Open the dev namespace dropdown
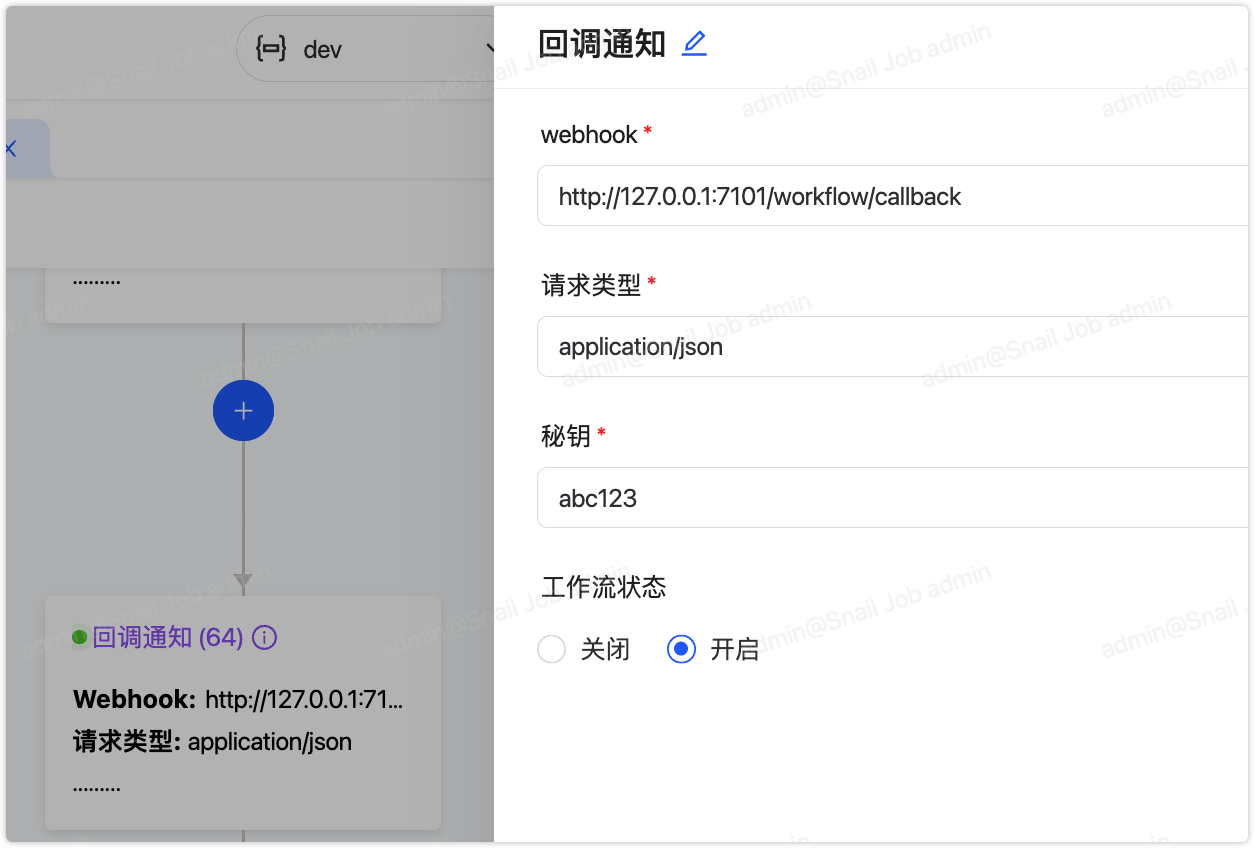1254x848 pixels. click(x=370, y=48)
